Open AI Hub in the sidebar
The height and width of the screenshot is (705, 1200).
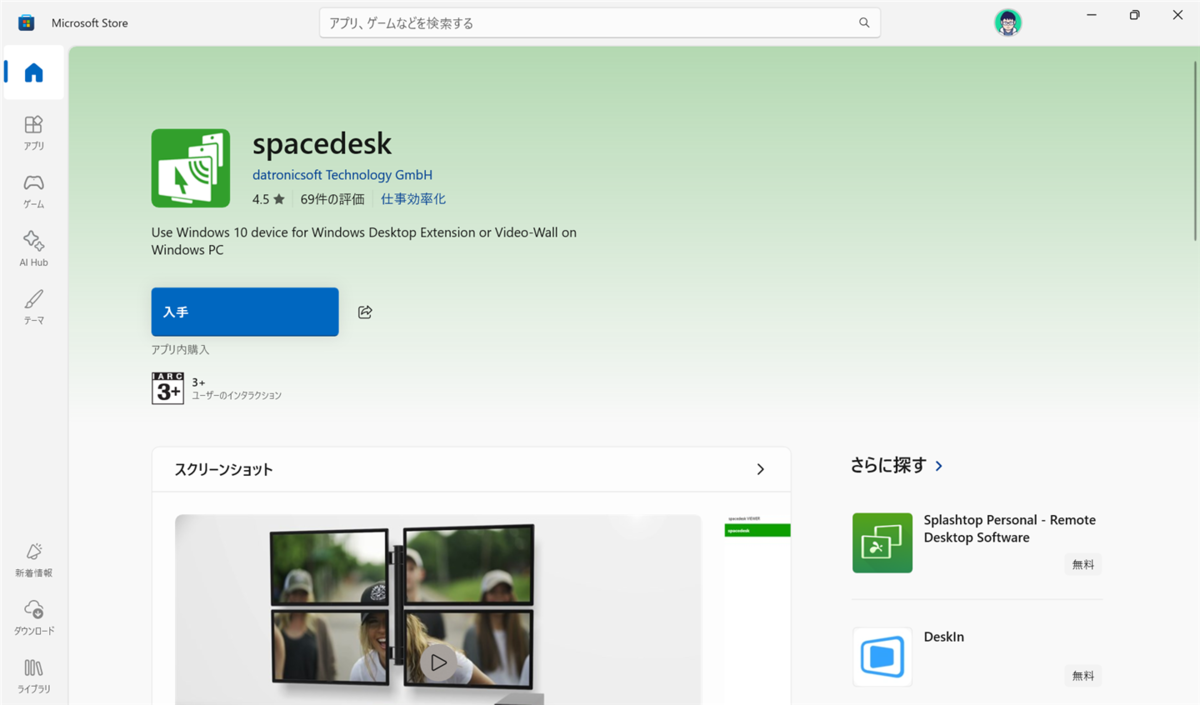click(x=34, y=248)
